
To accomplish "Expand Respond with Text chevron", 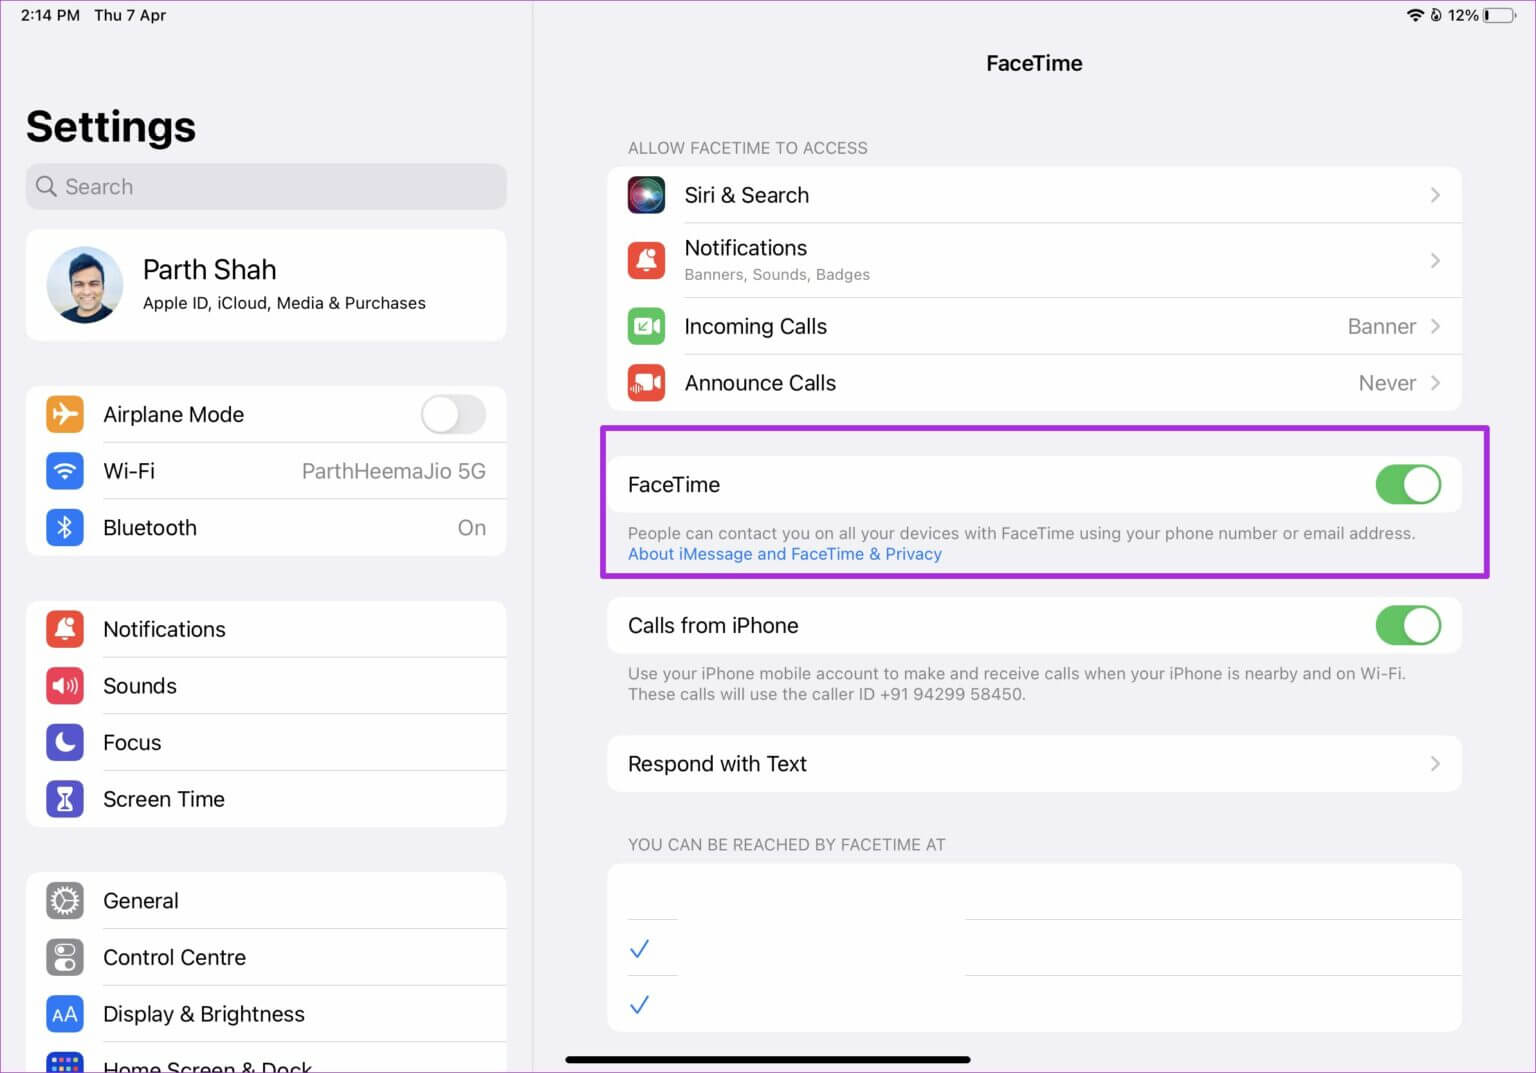I will tap(1435, 764).
